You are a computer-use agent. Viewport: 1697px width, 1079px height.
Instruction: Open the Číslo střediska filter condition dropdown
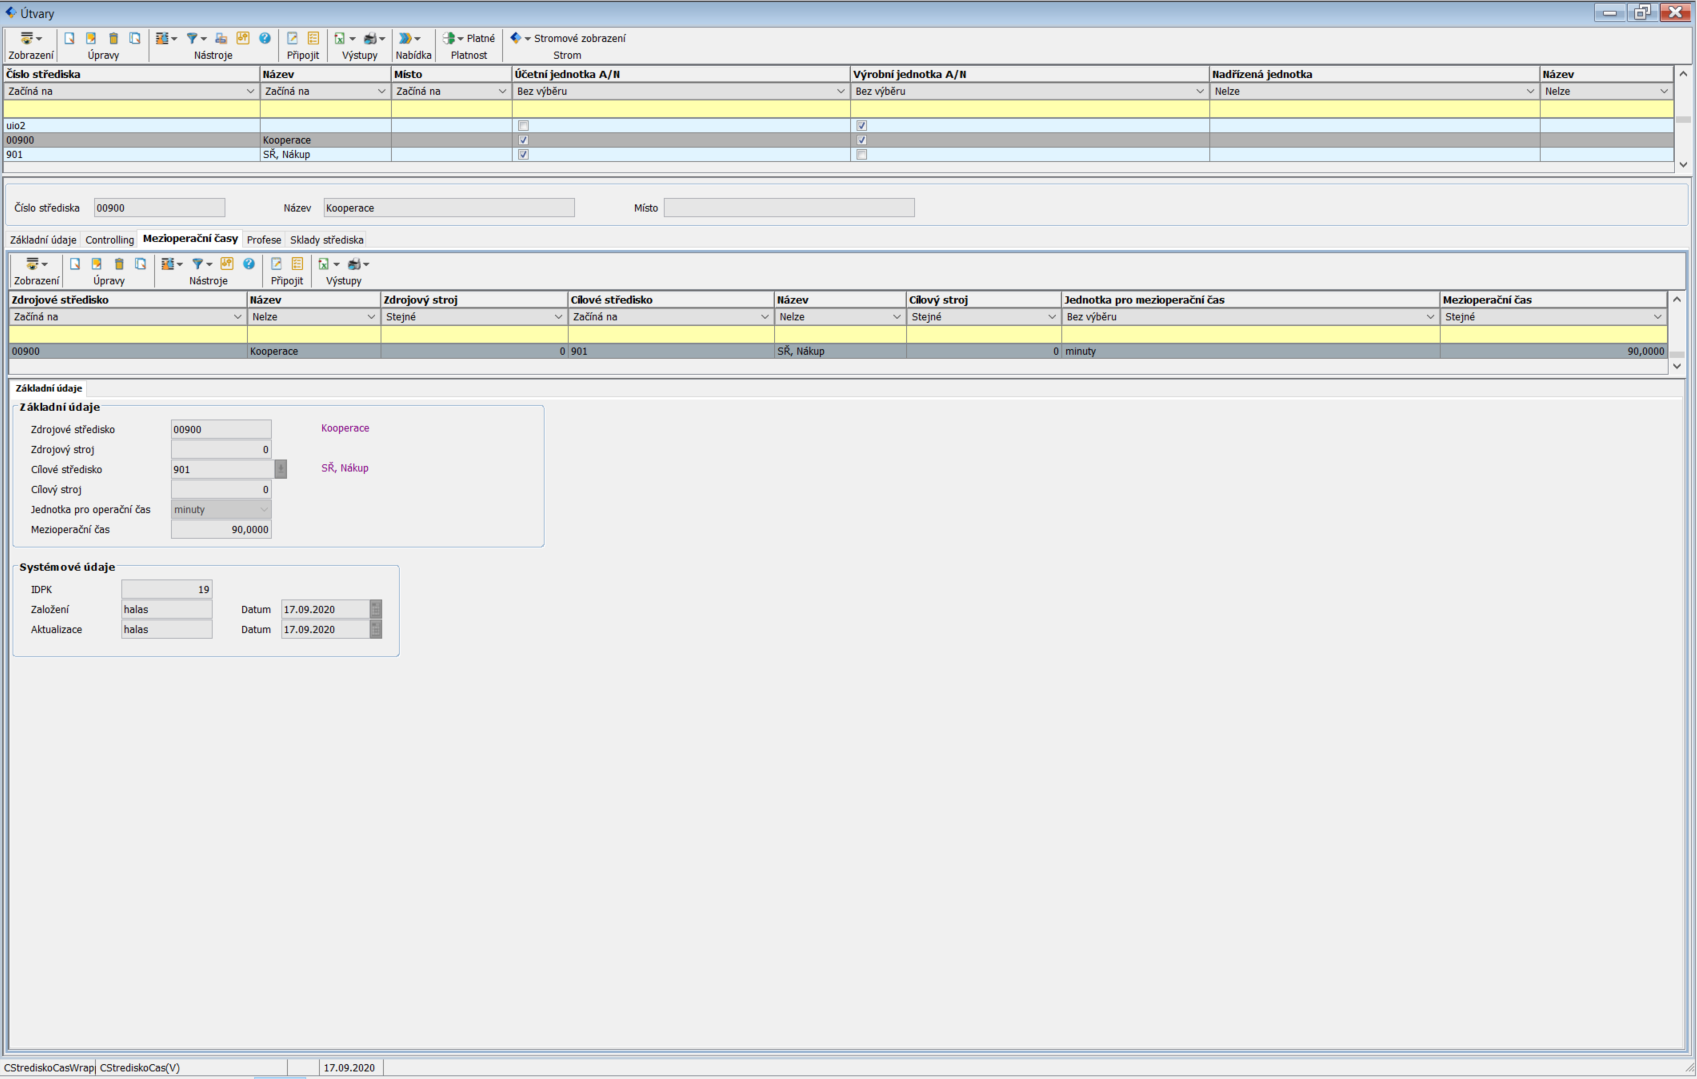point(250,92)
